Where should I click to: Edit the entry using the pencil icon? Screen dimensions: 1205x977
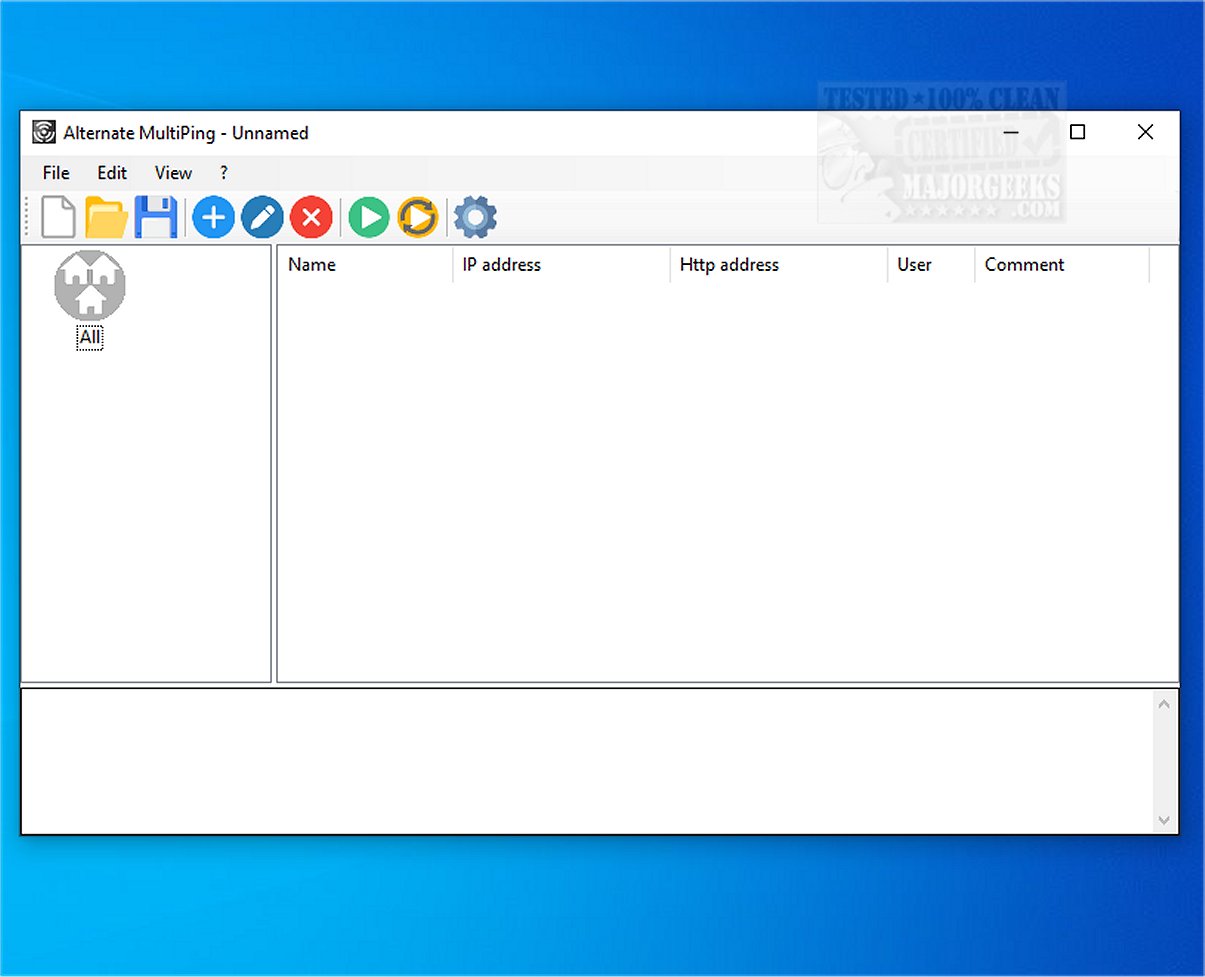pyautogui.click(x=262, y=217)
